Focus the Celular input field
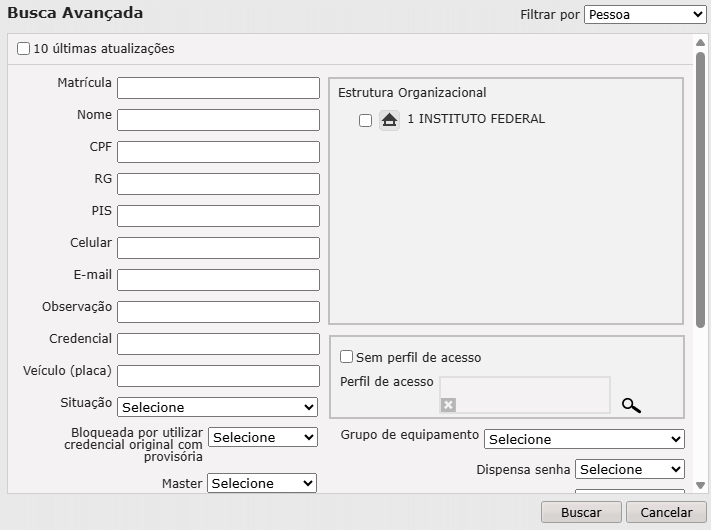Image resolution: width=711 pixels, height=530 pixels. [218, 248]
